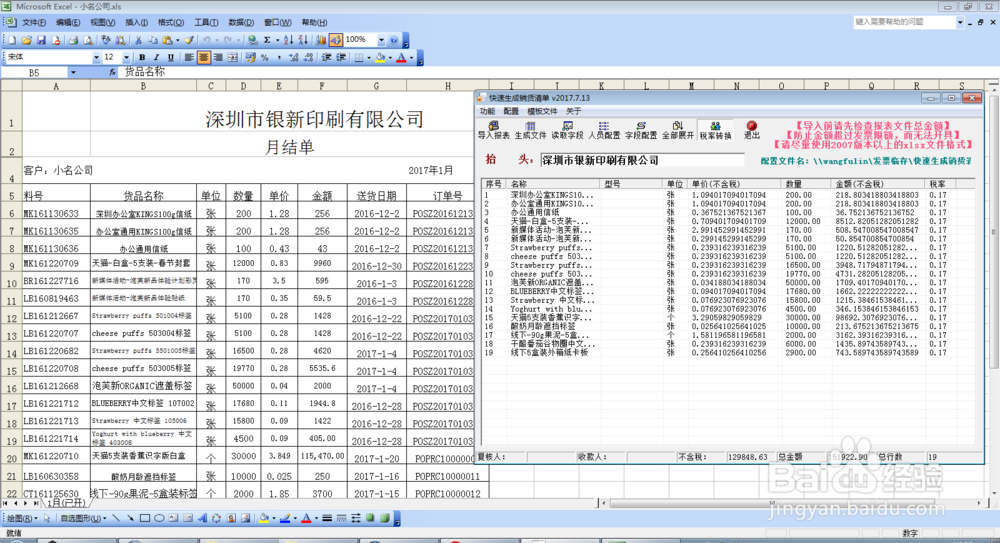Select the Oval drawing tool
Image resolution: width=1000 pixels, height=543 pixels.
(159, 518)
